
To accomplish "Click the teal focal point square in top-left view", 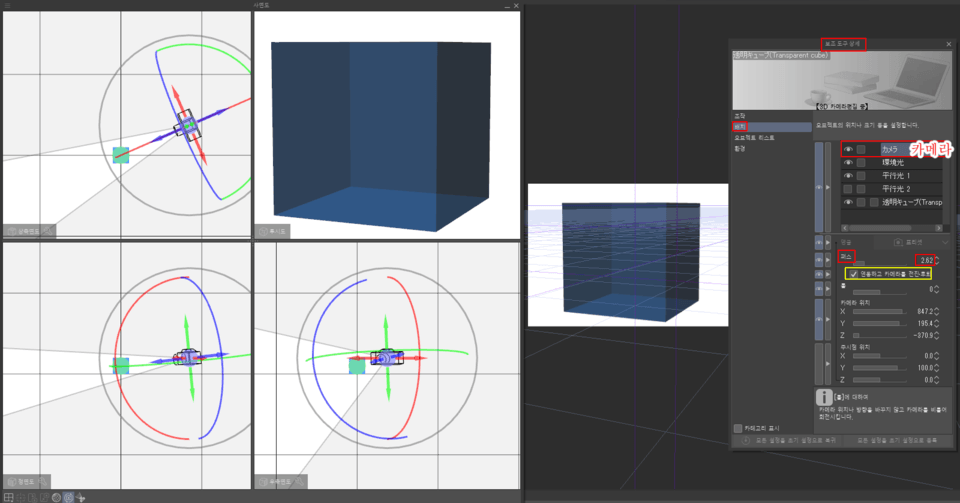I will tap(121, 155).
